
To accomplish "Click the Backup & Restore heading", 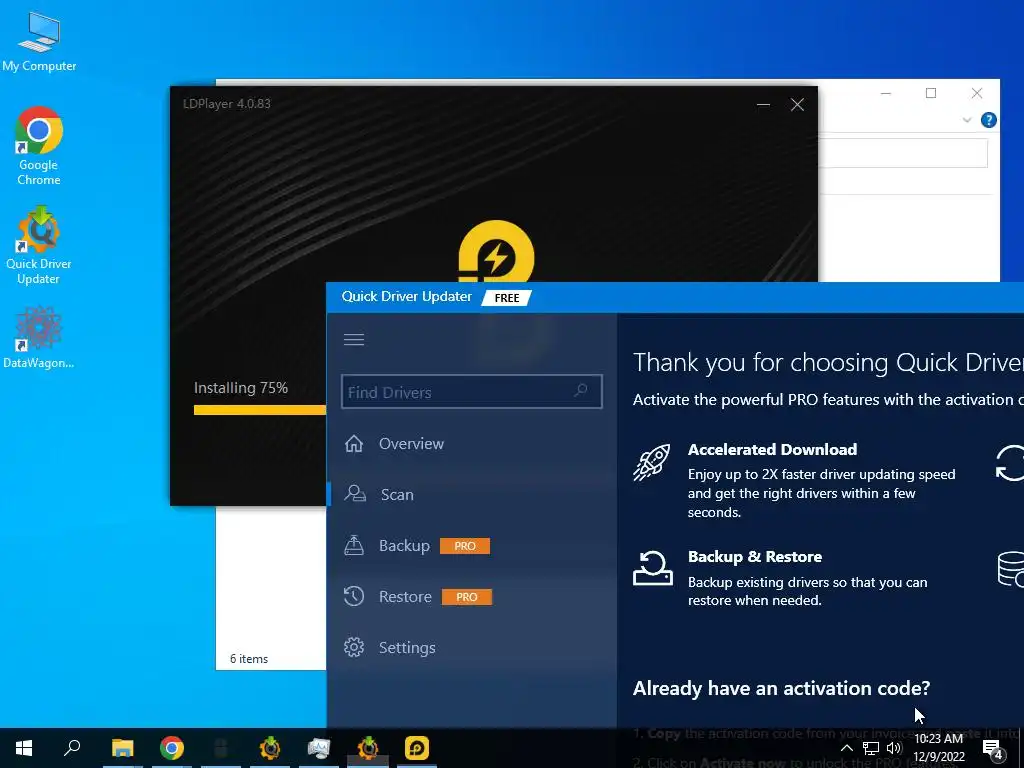I will tap(755, 556).
